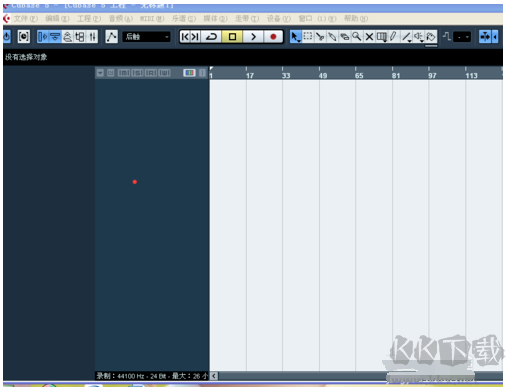Open the 窗口 (Window) menu
Screen dimensions: 506x387
point(305,19)
